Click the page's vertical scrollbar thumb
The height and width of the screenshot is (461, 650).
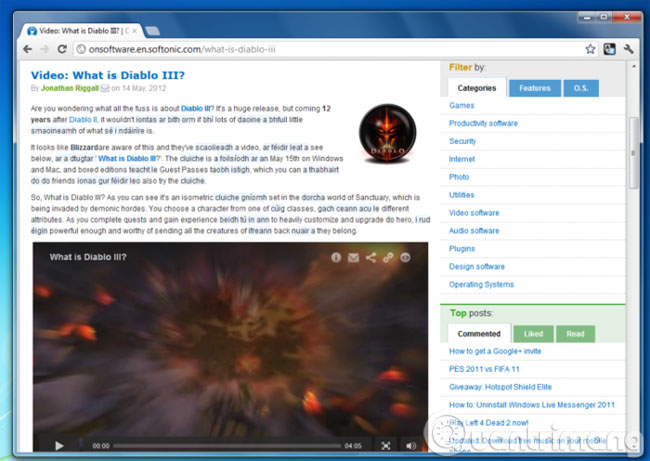pyautogui.click(x=633, y=153)
